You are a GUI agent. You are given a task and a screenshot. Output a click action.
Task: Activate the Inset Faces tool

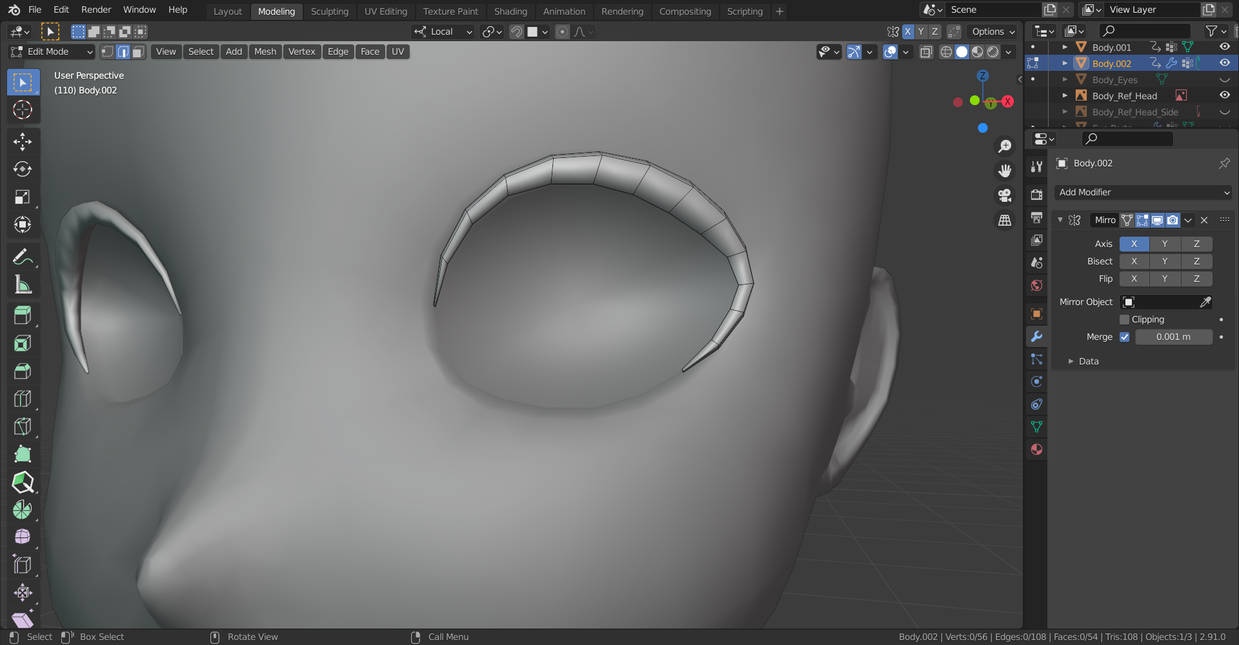point(22,344)
